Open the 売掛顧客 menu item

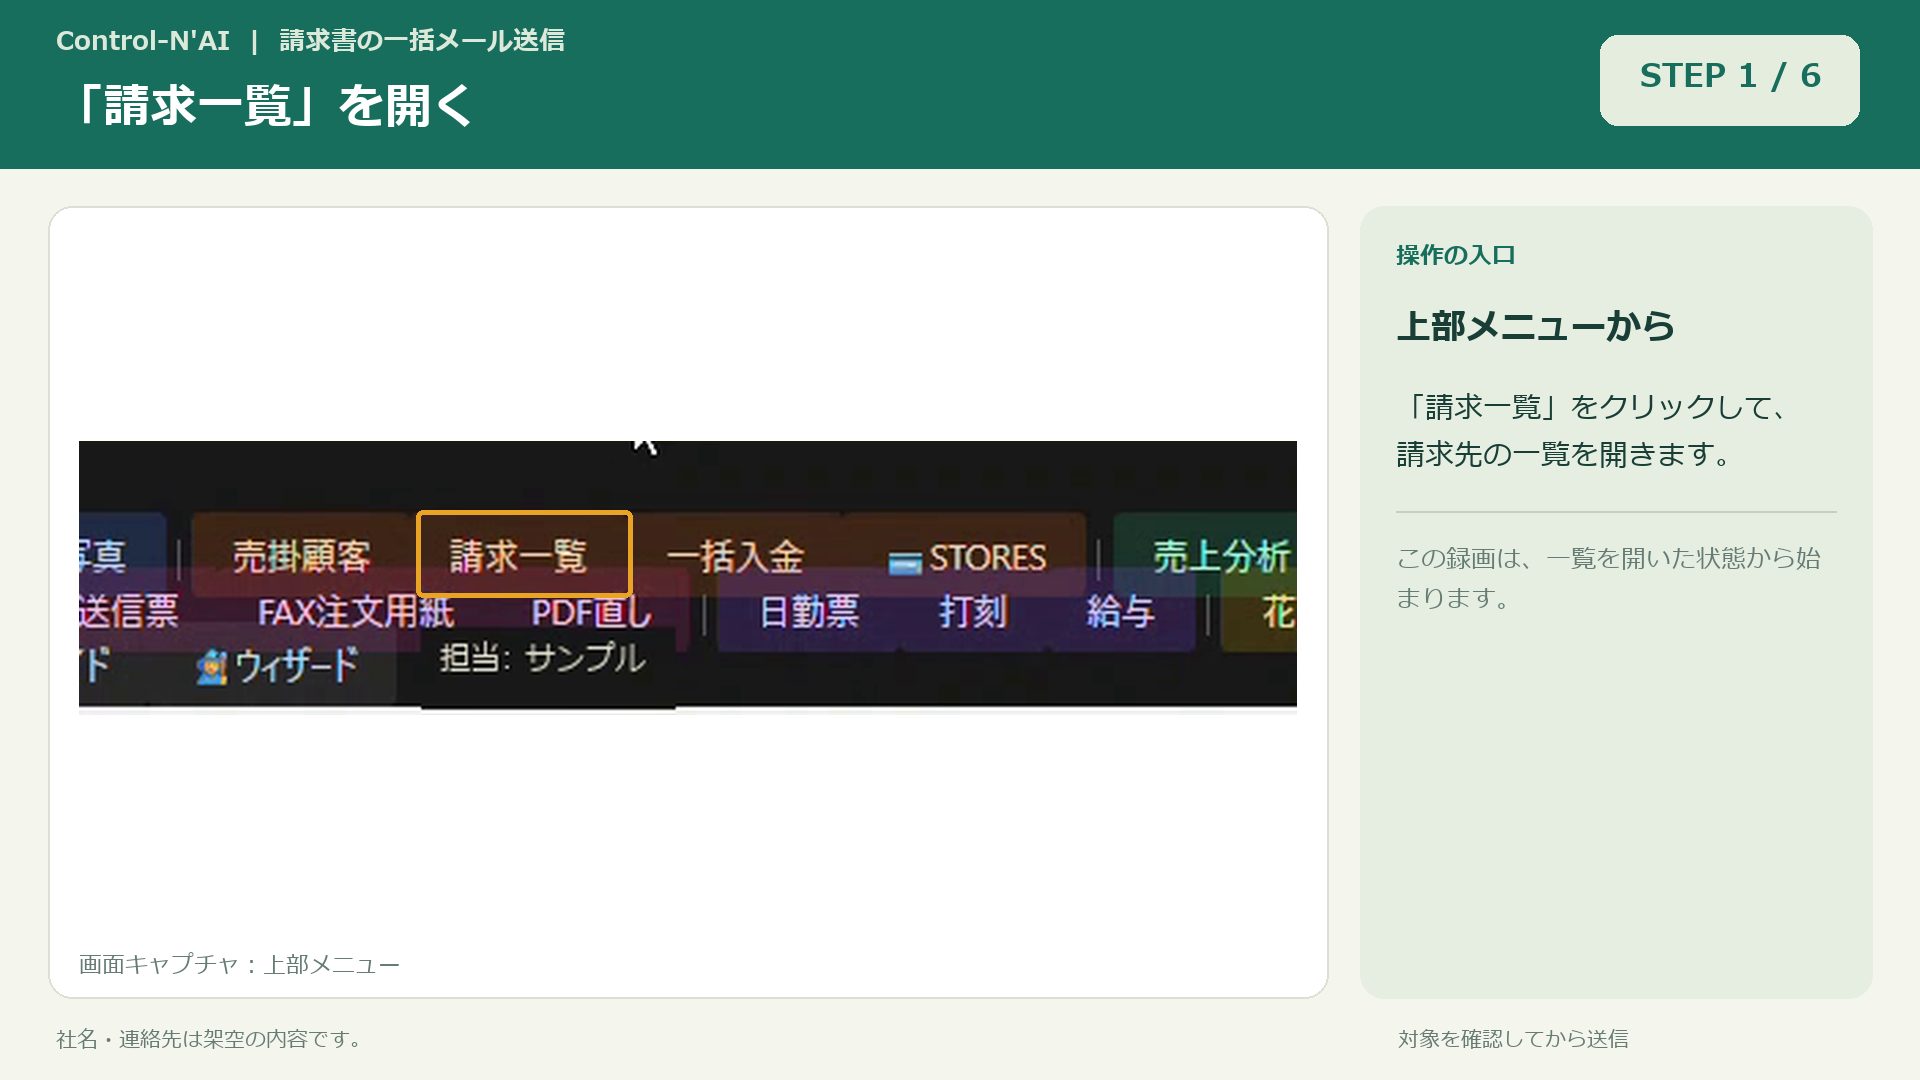301,556
